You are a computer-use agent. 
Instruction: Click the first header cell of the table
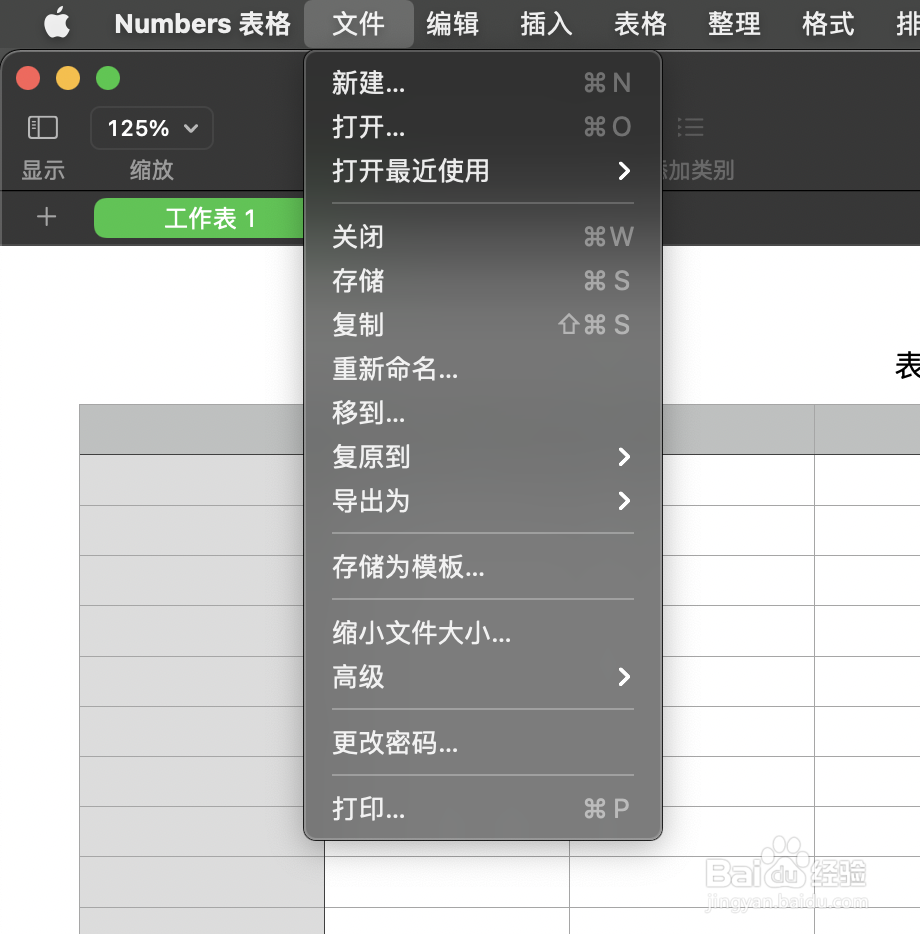[x=192, y=429]
